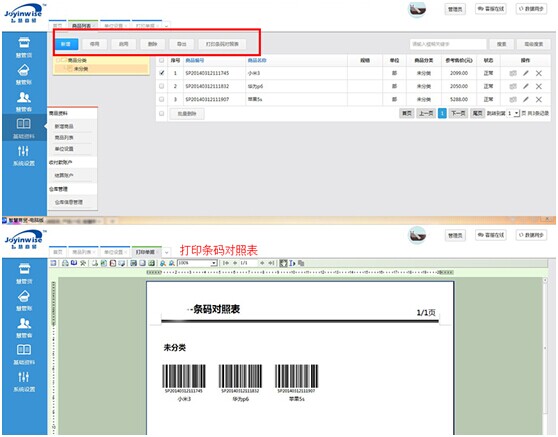Viewport: 558px width, 437px height.
Task: Uncheck the checkbox for row 1 小米3
Action: tap(162, 73)
